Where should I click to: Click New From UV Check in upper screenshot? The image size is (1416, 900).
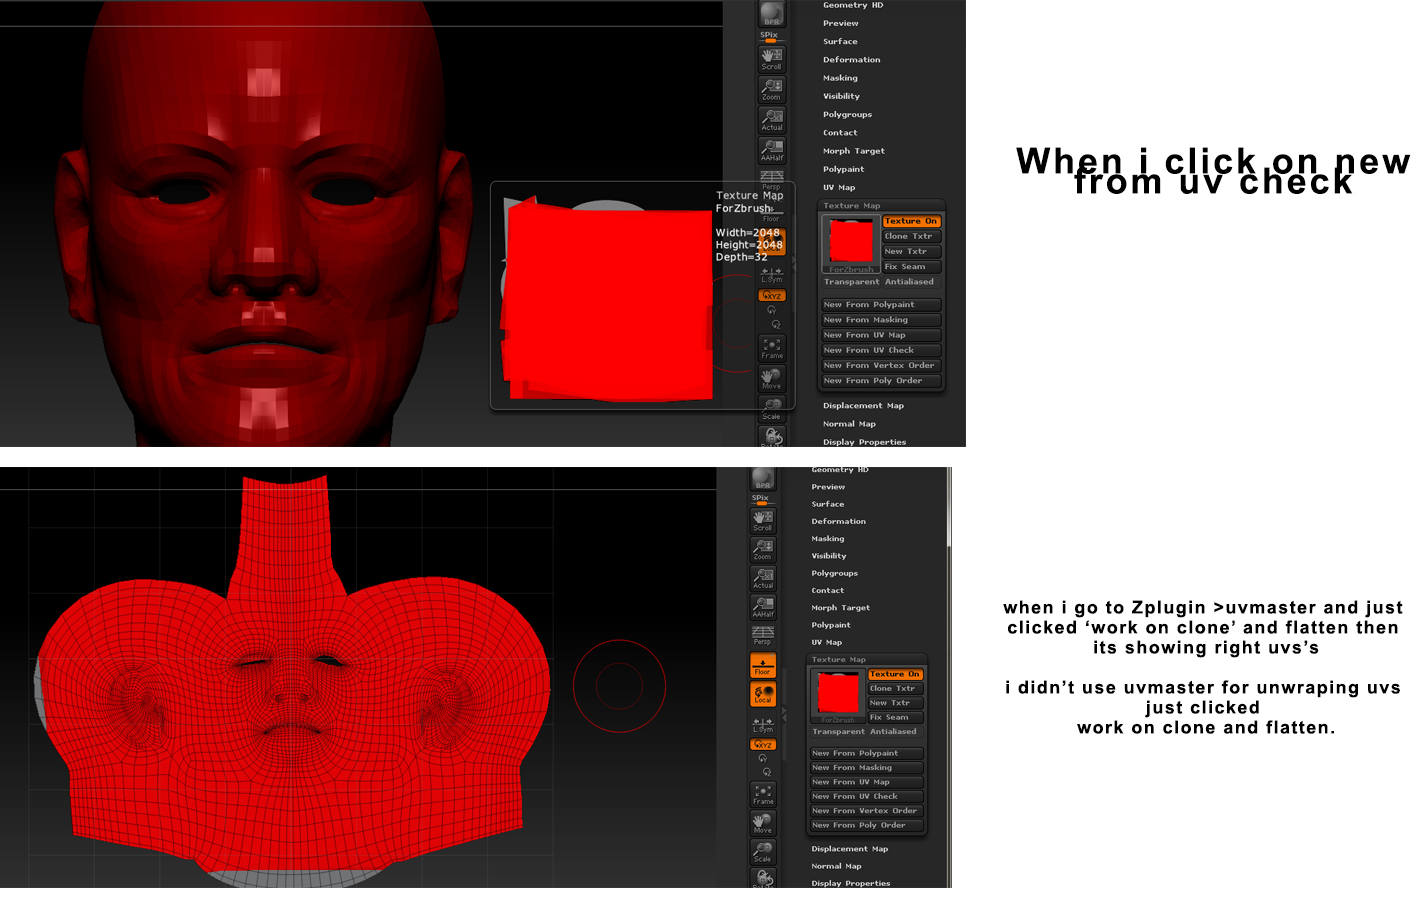click(881, 350)
